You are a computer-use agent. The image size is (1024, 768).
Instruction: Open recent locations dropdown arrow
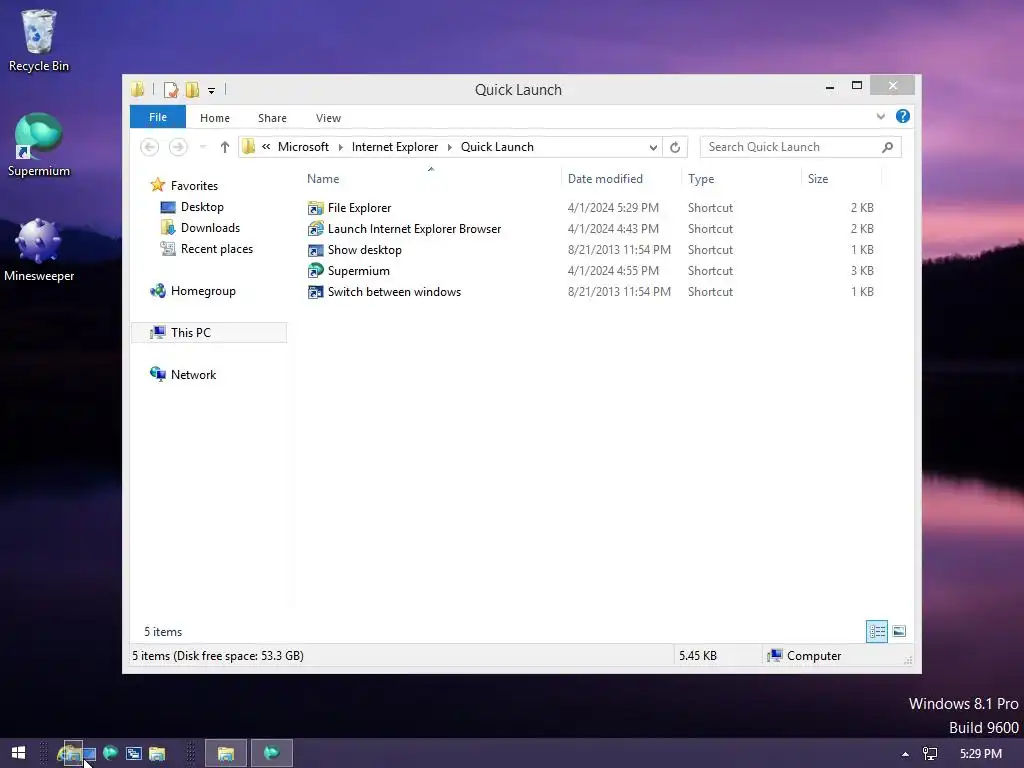(x=203, y=147)
